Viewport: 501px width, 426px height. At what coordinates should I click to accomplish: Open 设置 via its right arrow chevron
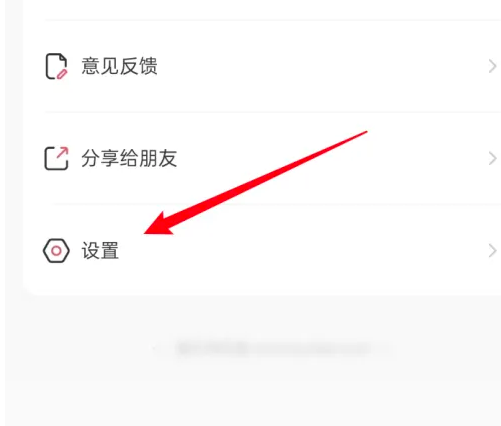click(x=492, y=251)
